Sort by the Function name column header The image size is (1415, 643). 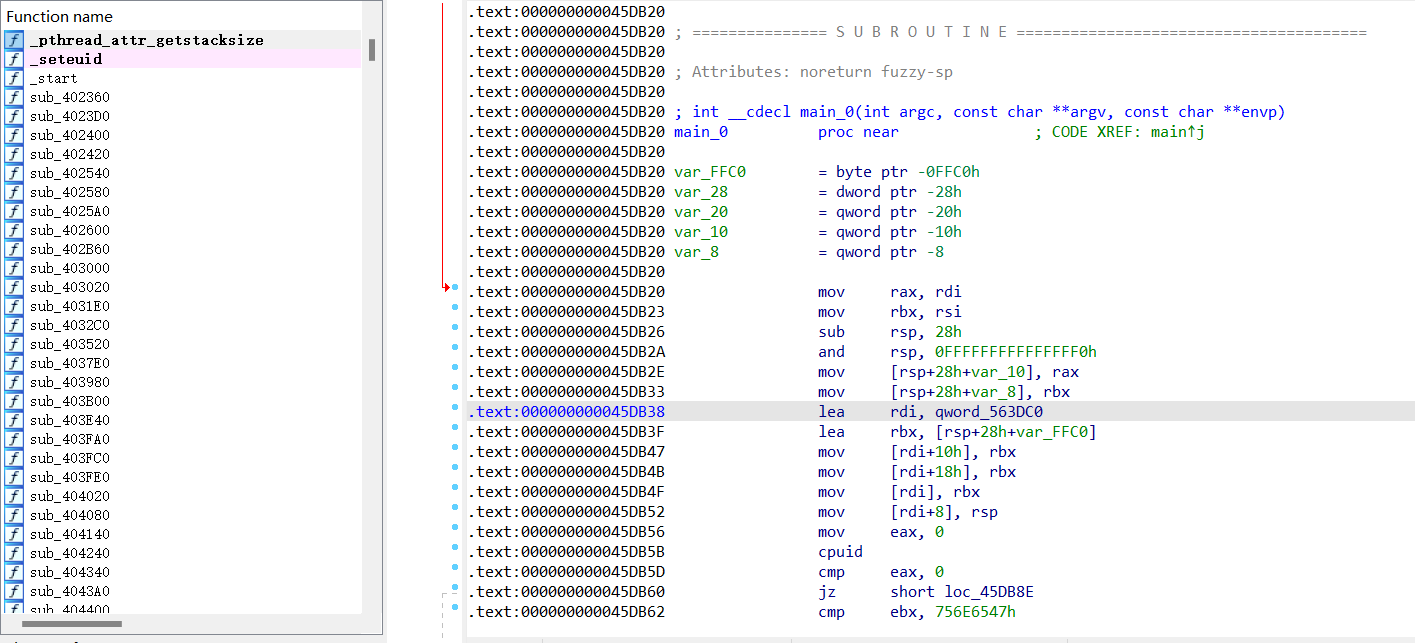coord(60,17)
